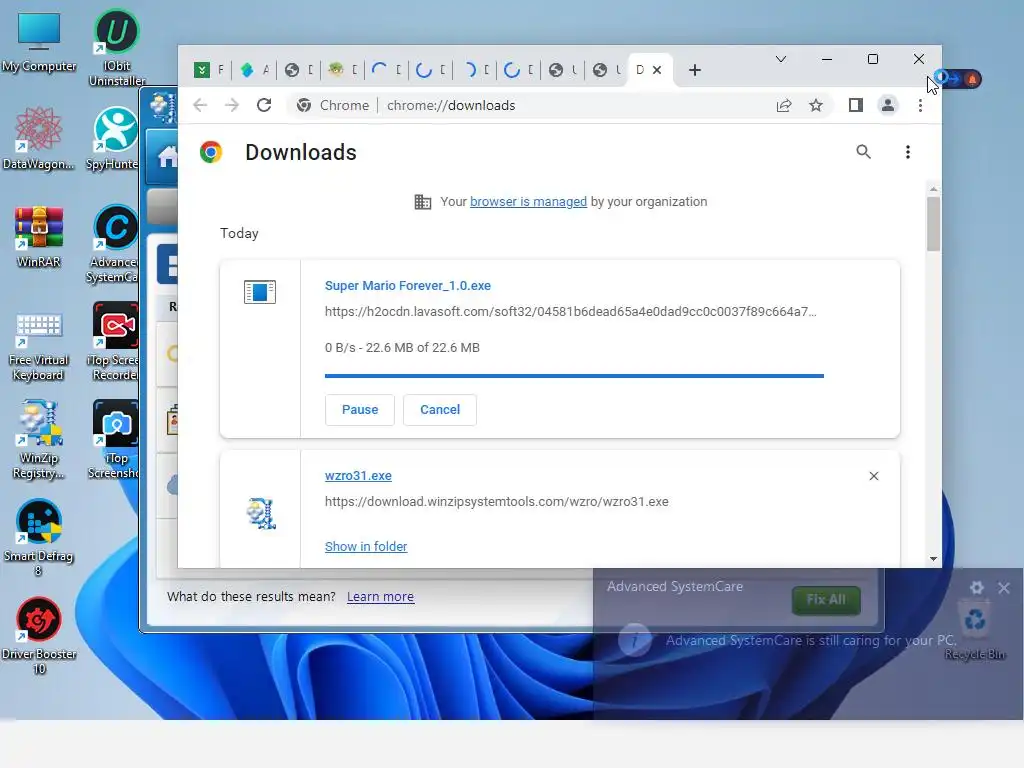Select the active Downloads tab

[641, 70]
